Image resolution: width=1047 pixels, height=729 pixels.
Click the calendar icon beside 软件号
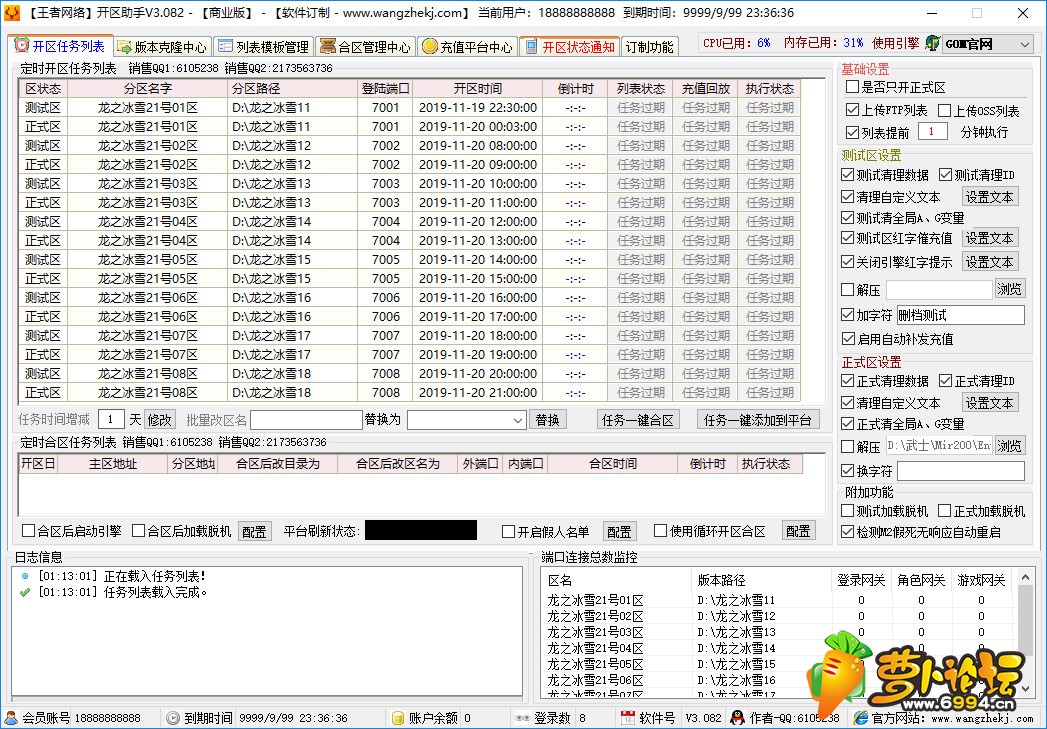pyautogui.click(x=627, y=718)
